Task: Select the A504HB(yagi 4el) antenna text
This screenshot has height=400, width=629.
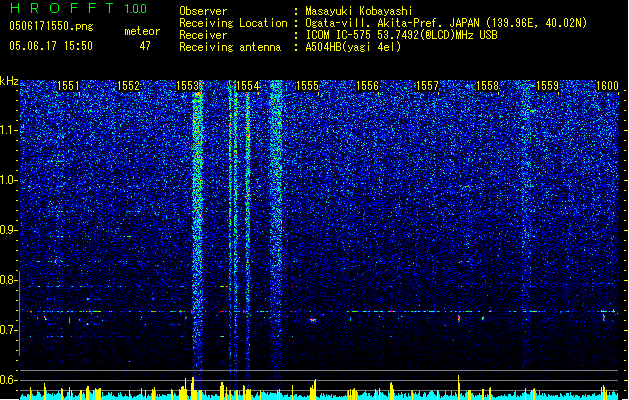Action: [353, 47]
